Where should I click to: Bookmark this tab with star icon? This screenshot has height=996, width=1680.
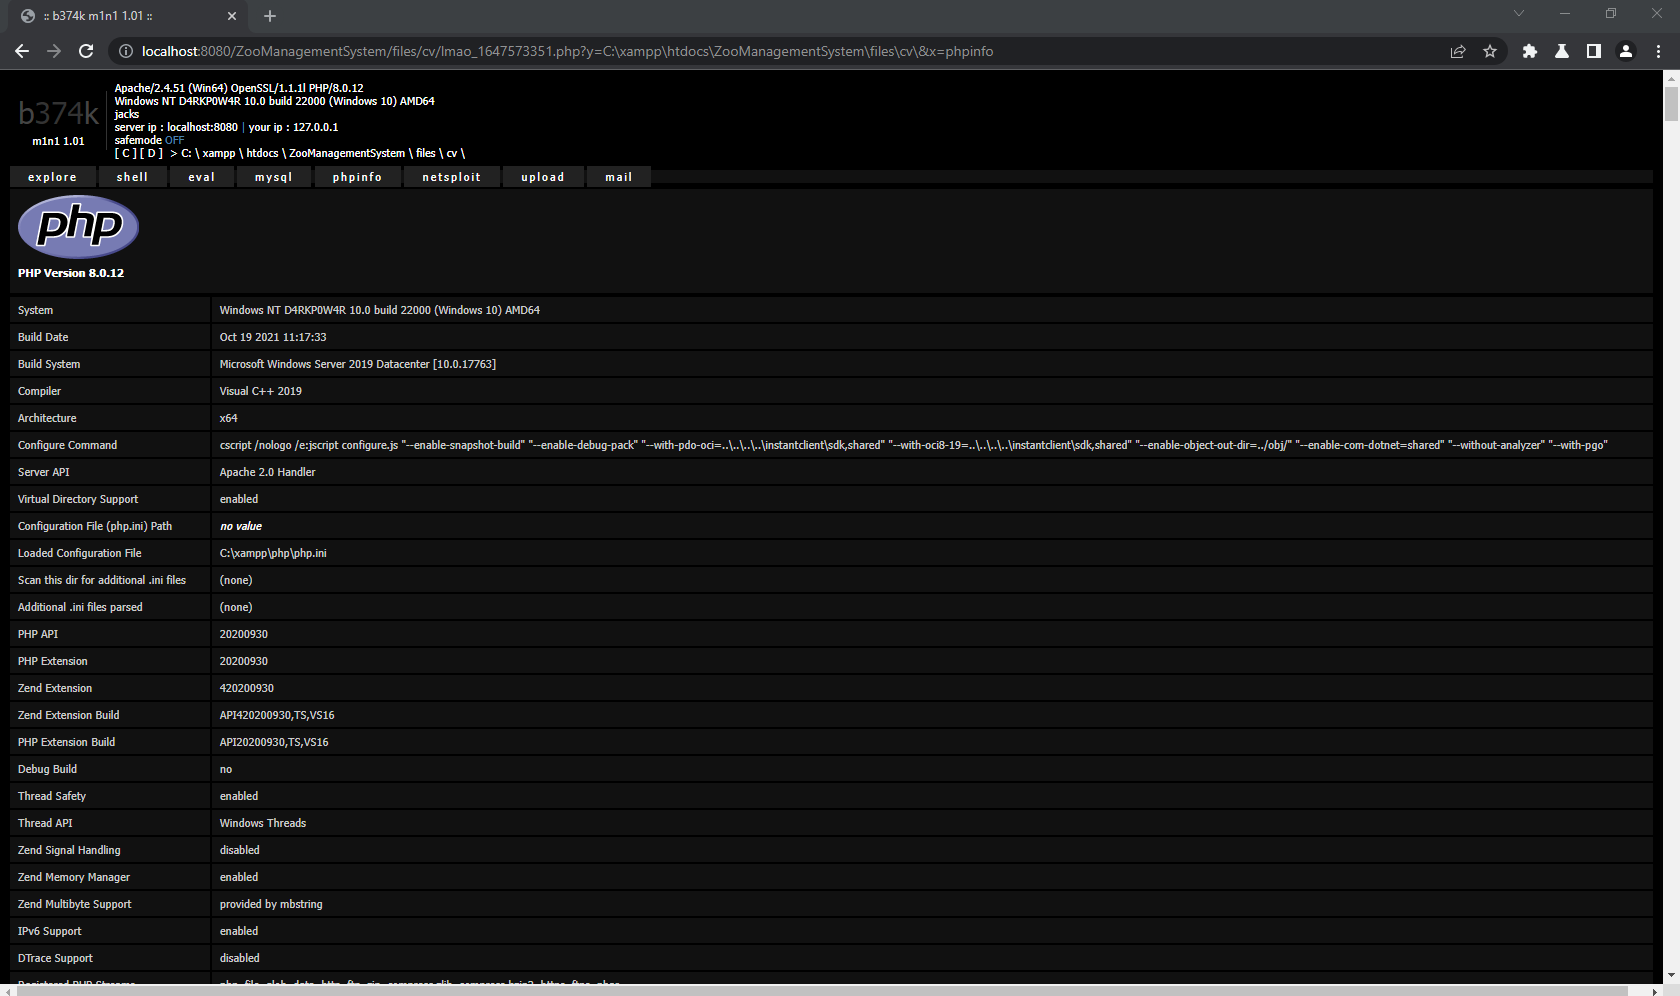(1490, 51)
